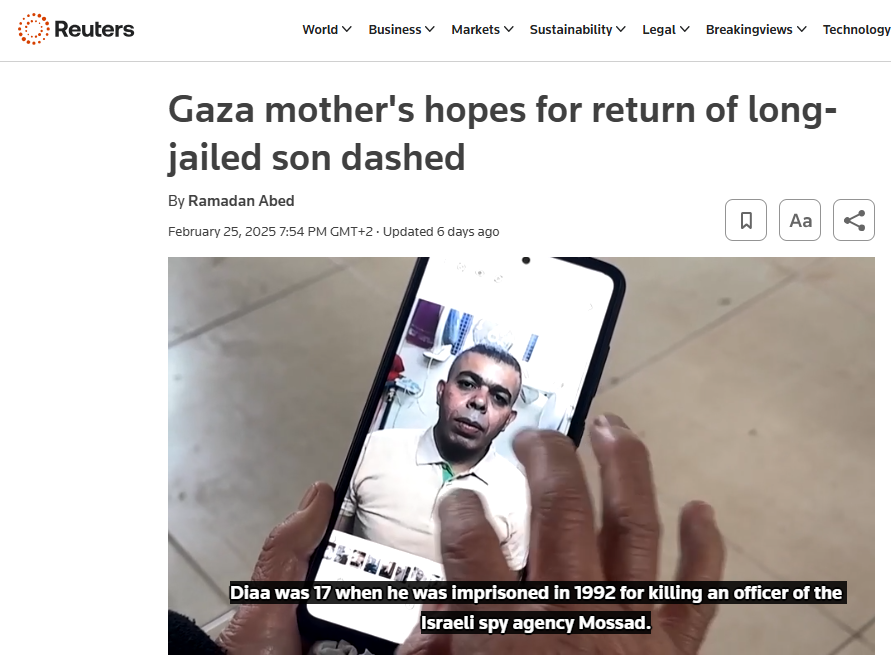Open text size options via the Aa icon
The image size is (891, 666).
click(x=800, y=220)
